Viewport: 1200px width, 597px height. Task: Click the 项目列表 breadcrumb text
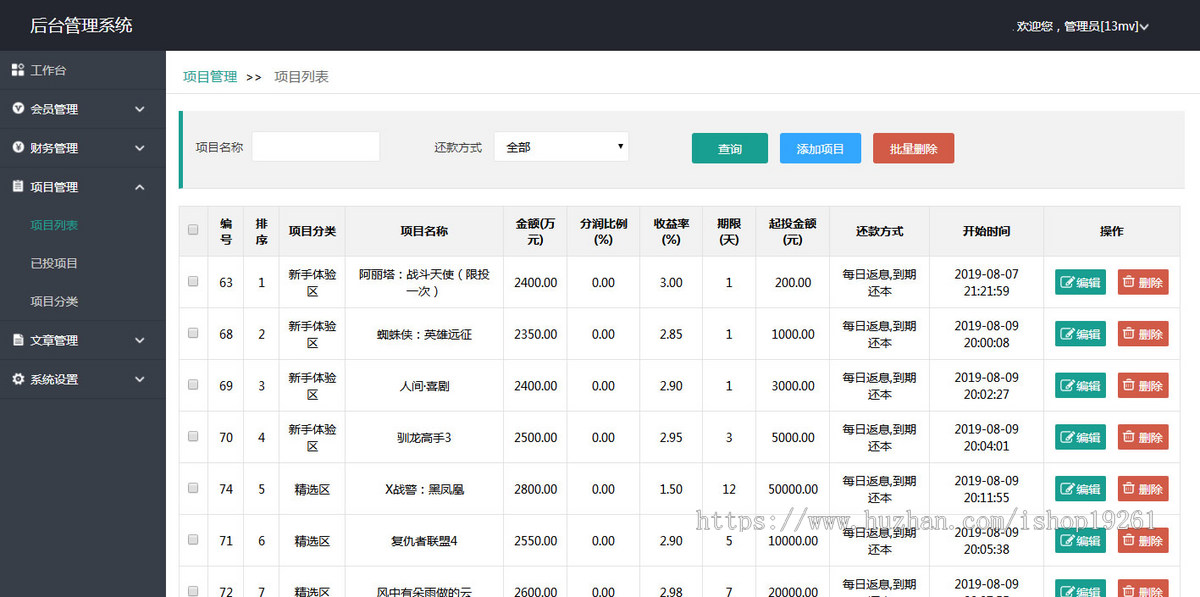[x=301, y=76]
